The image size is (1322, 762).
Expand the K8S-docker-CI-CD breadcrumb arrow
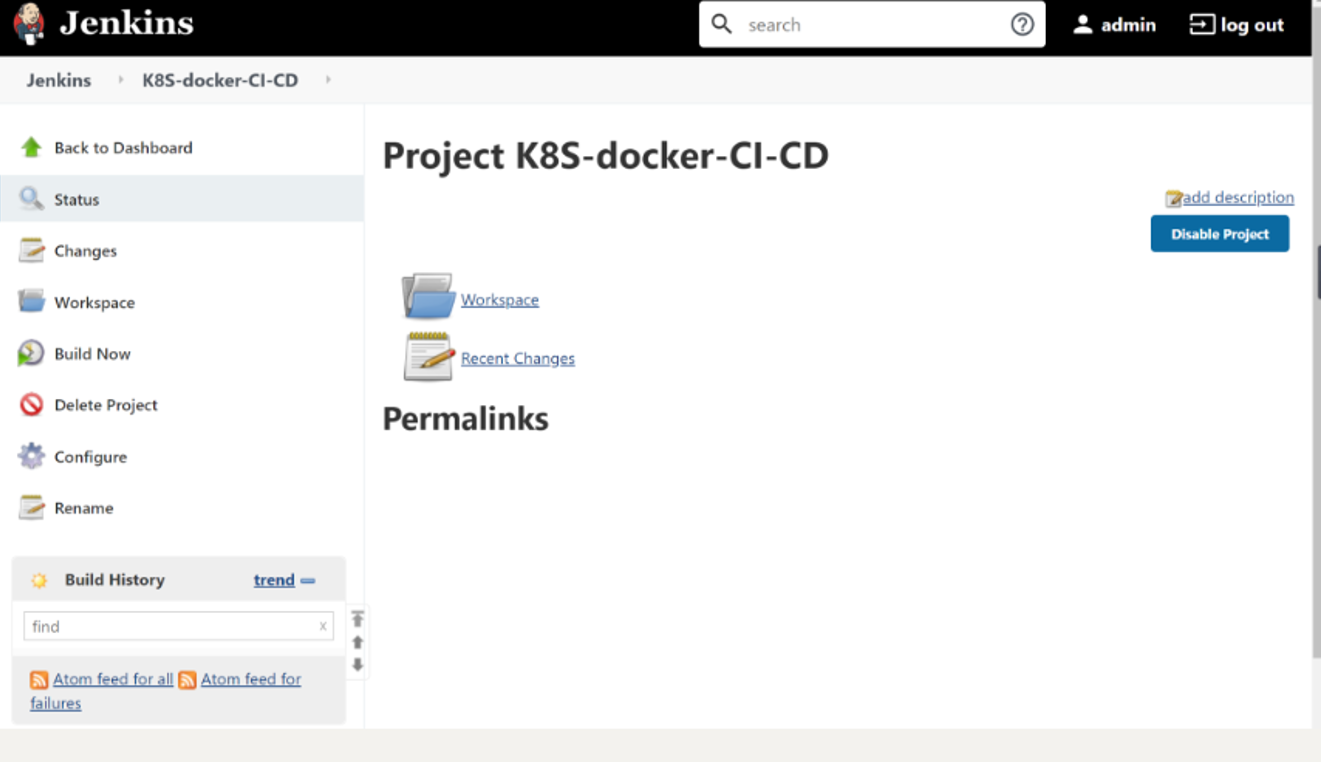[x=328, y=80]
